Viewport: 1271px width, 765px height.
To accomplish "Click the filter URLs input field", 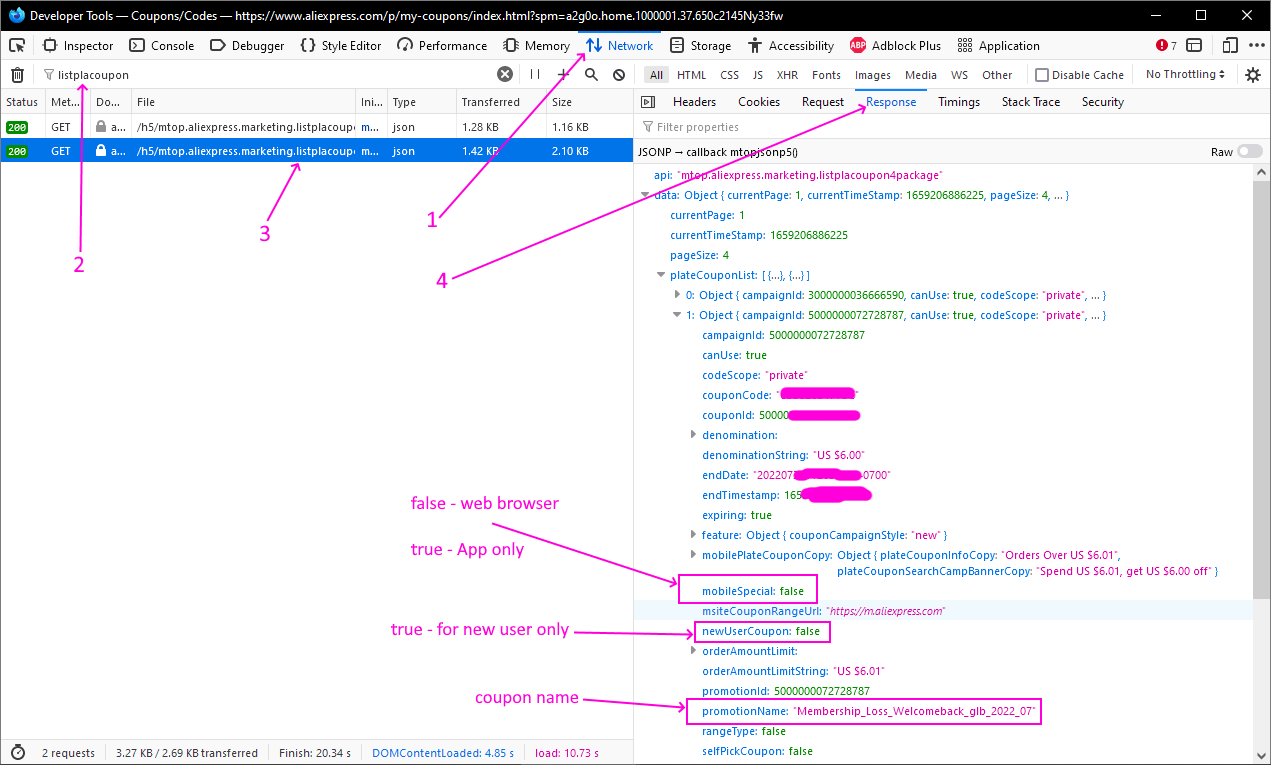I will [270, 74].
